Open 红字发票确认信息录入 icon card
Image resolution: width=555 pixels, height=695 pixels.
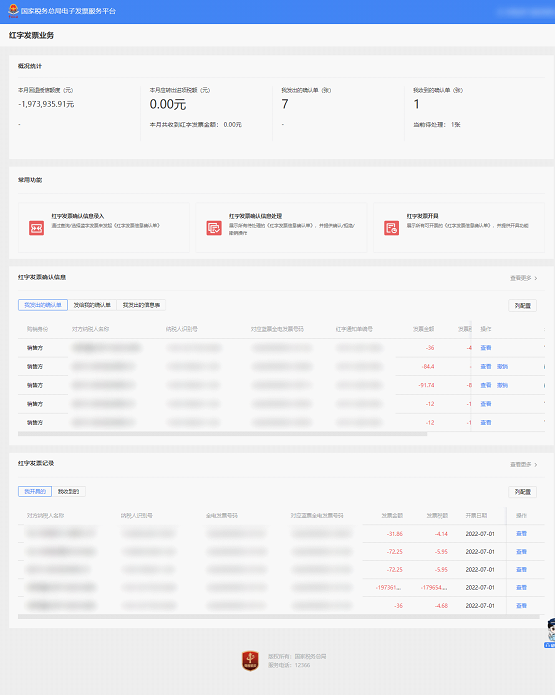36,228
